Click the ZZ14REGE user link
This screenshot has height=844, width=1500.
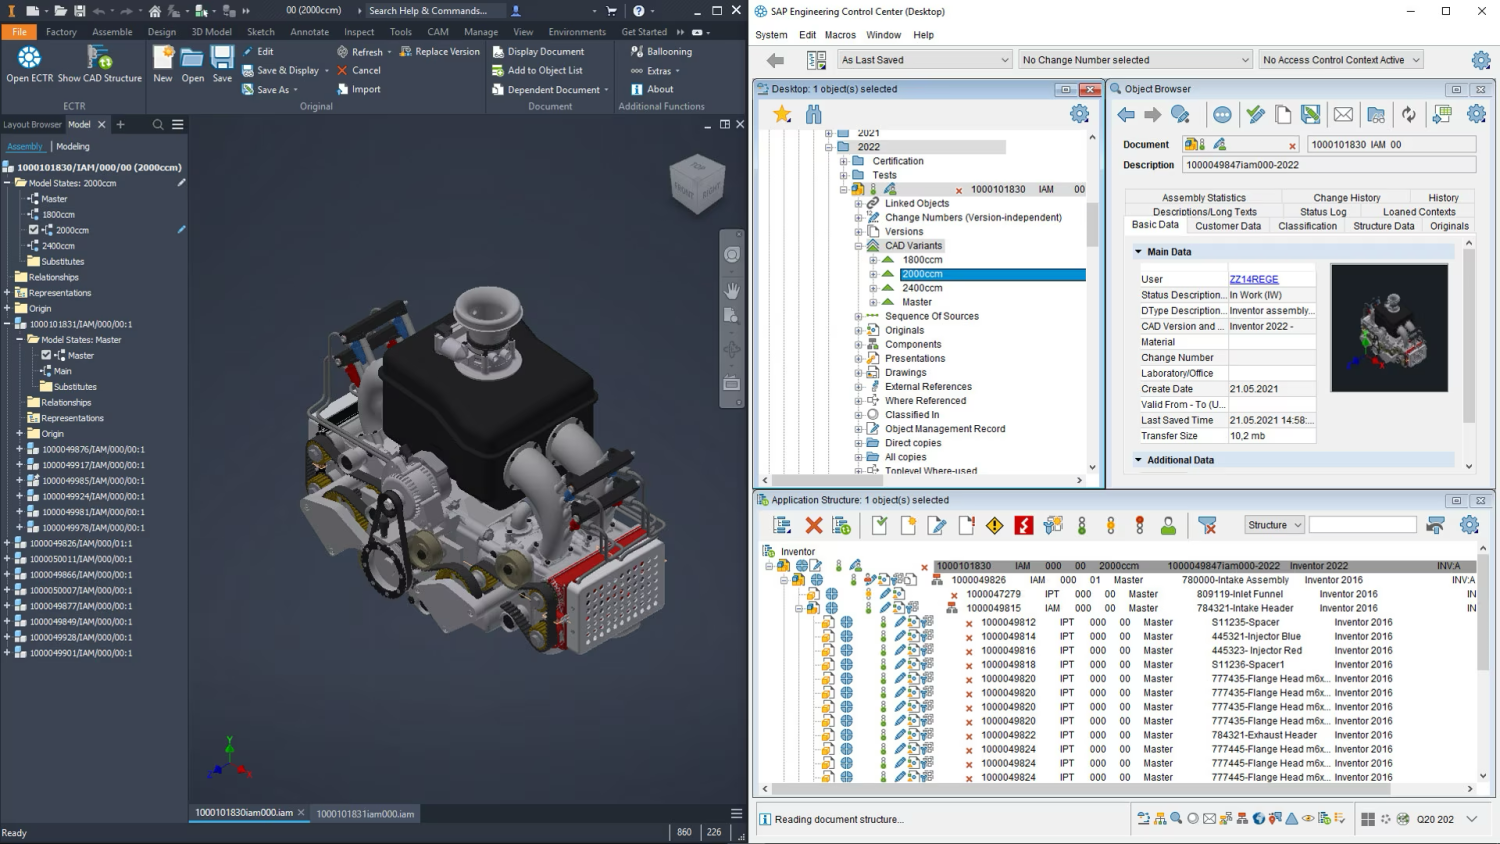pos(1254,279)
